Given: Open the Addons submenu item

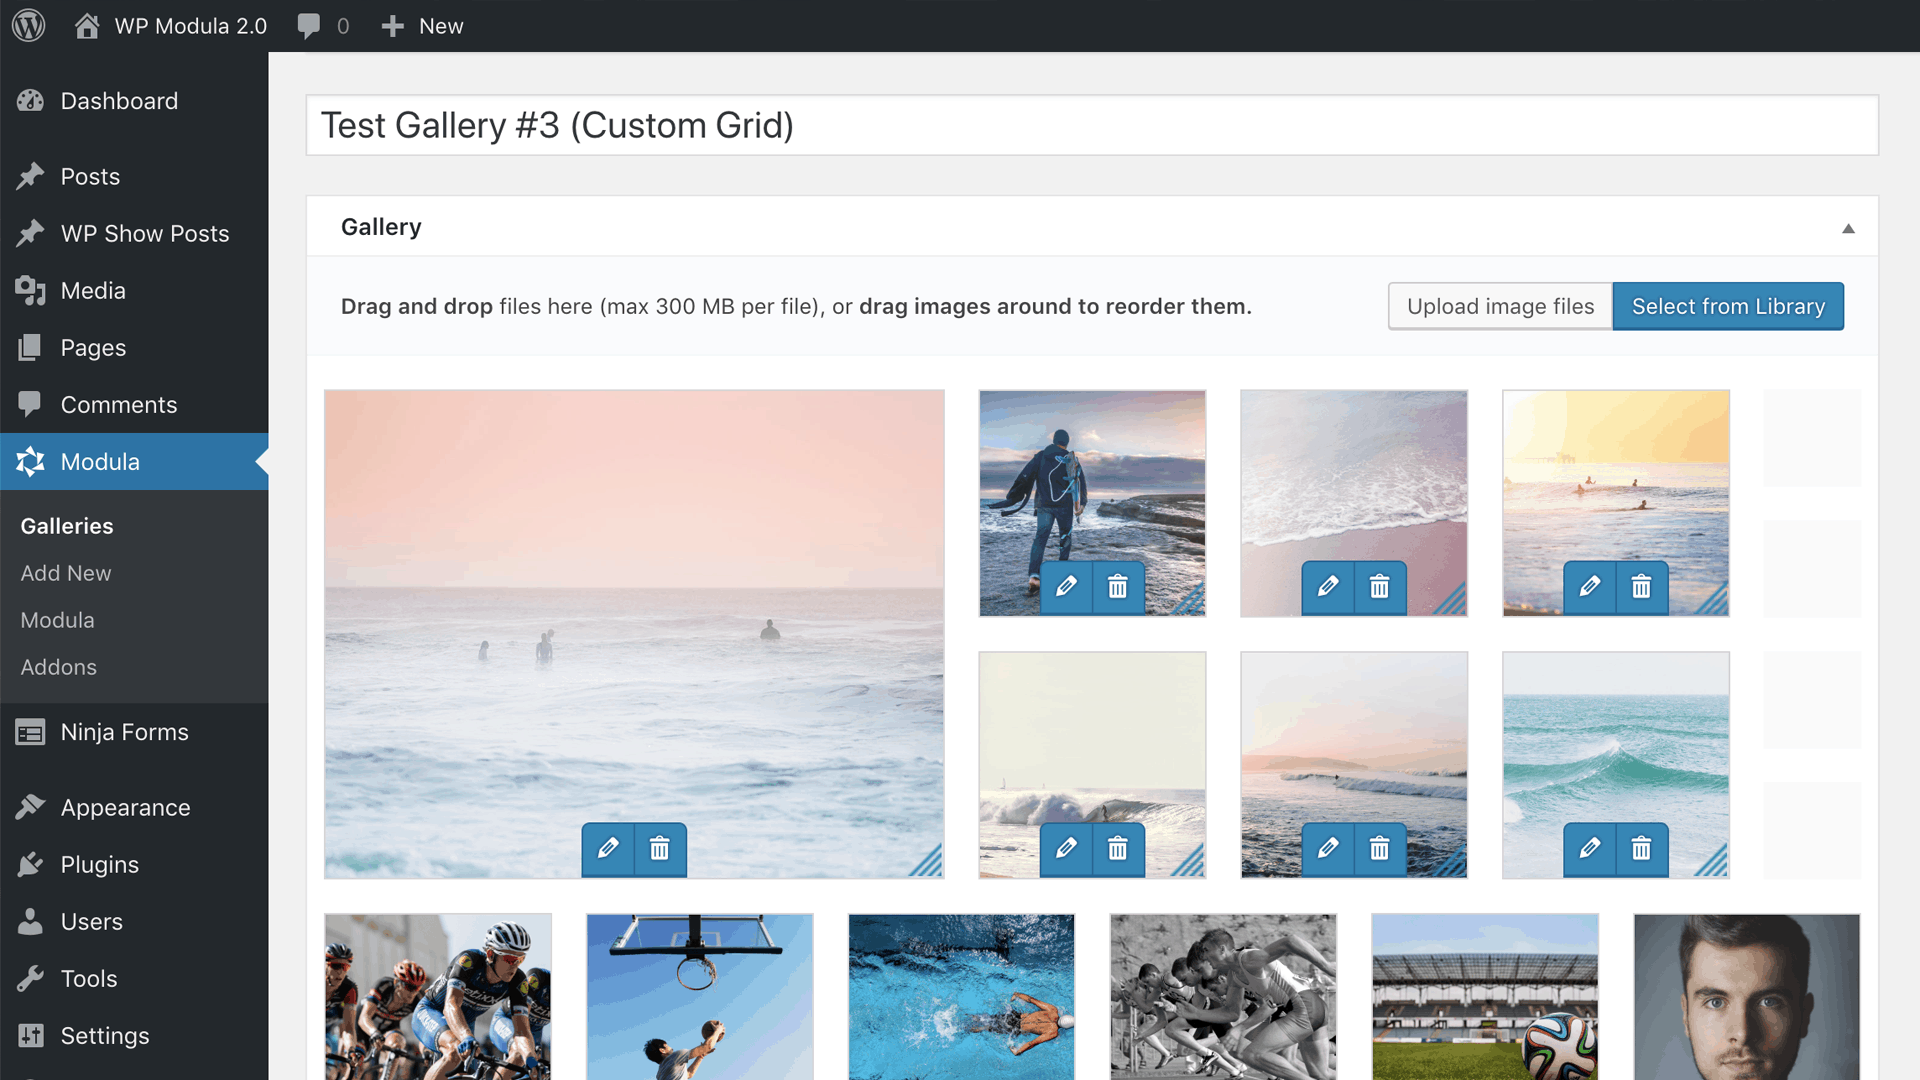Looking at the screenshot, I should pyautogui.click(x=59, y=667).
